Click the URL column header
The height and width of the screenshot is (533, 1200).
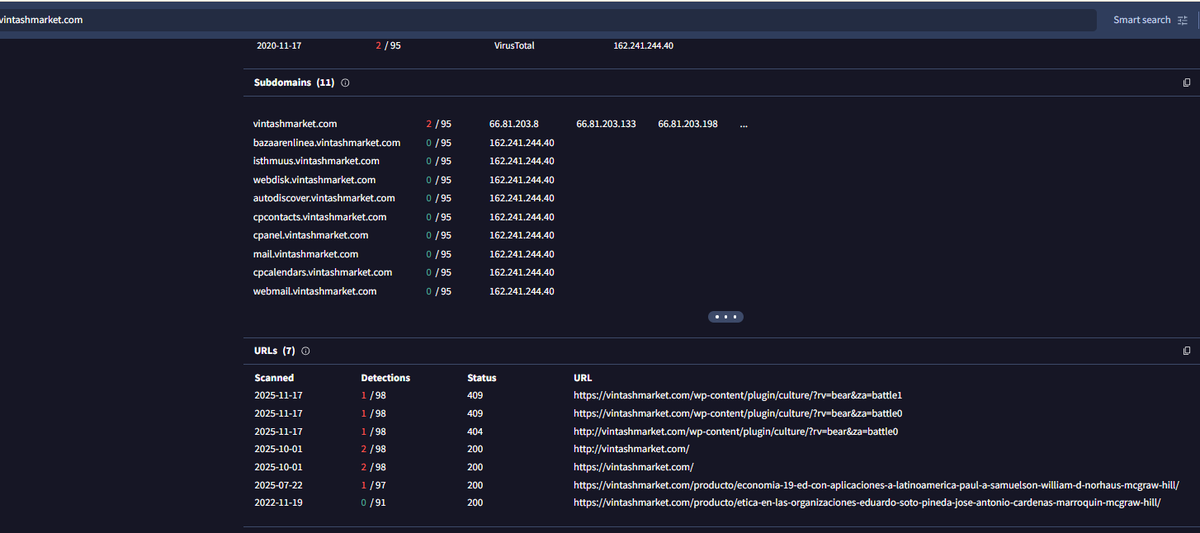point(582,378)
